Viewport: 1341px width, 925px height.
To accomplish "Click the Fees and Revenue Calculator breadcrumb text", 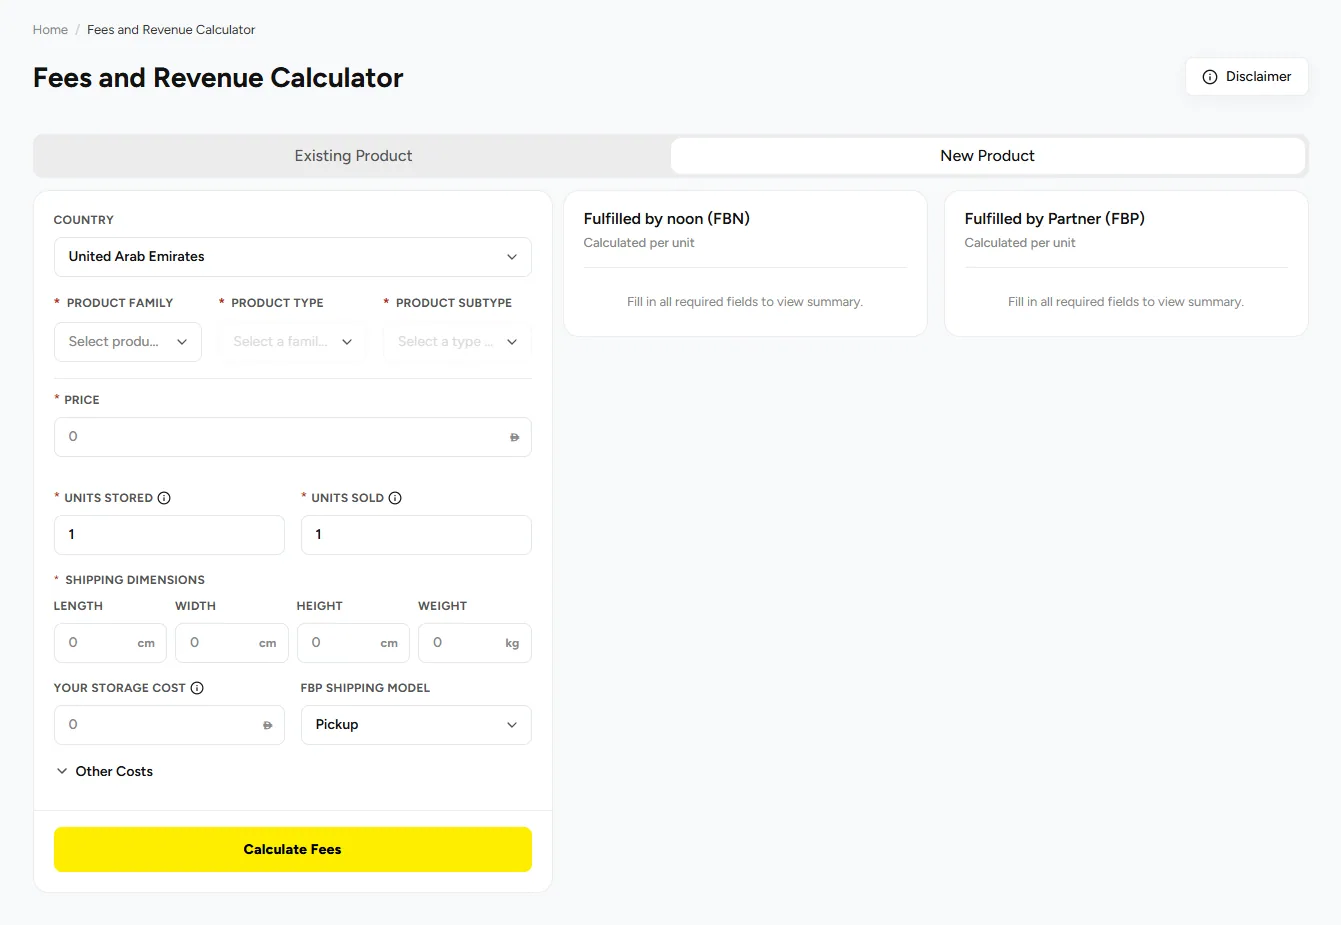I will coord(171,30).
